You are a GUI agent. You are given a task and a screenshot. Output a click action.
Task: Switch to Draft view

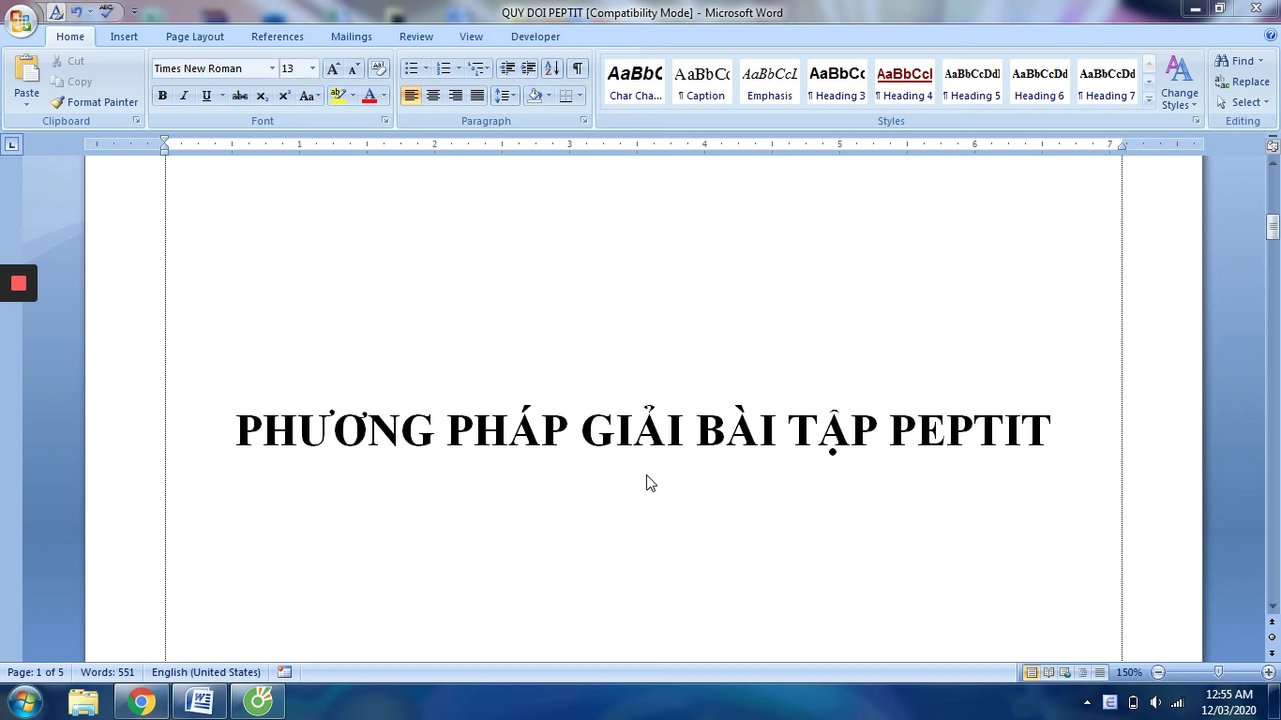[x=1100, y=673]
